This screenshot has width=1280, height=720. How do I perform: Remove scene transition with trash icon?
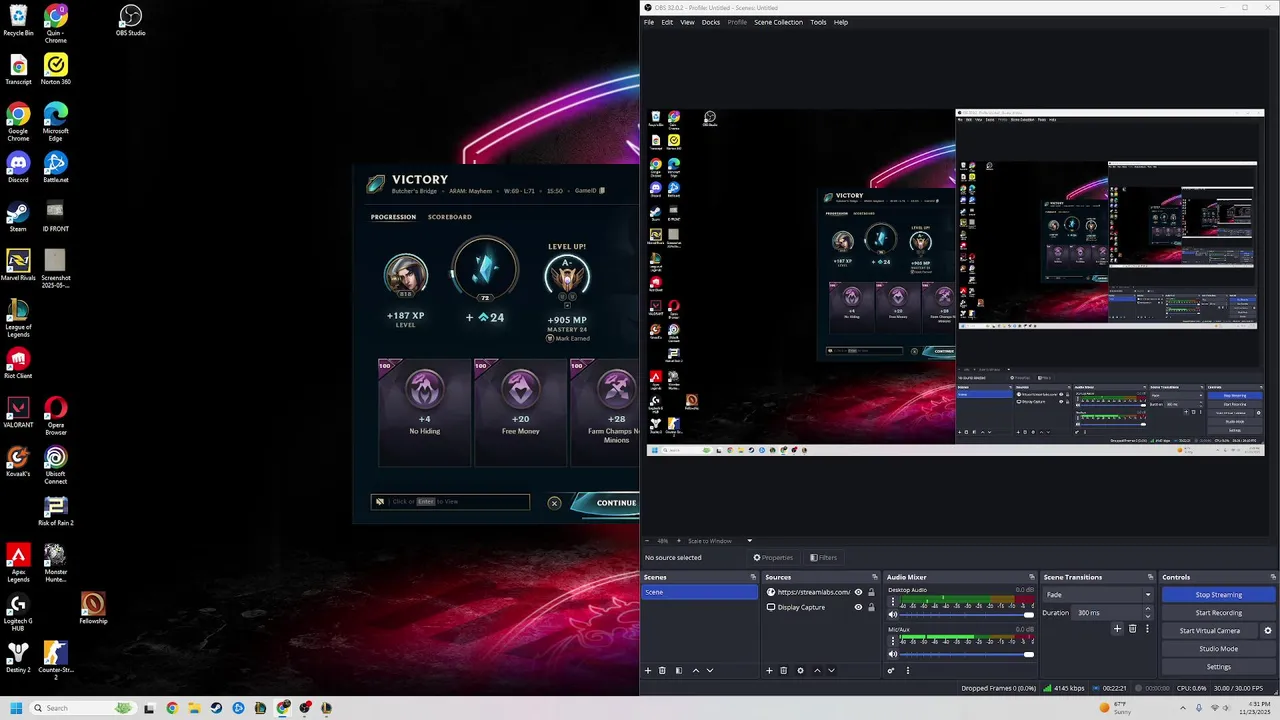tap(1132, 629)
